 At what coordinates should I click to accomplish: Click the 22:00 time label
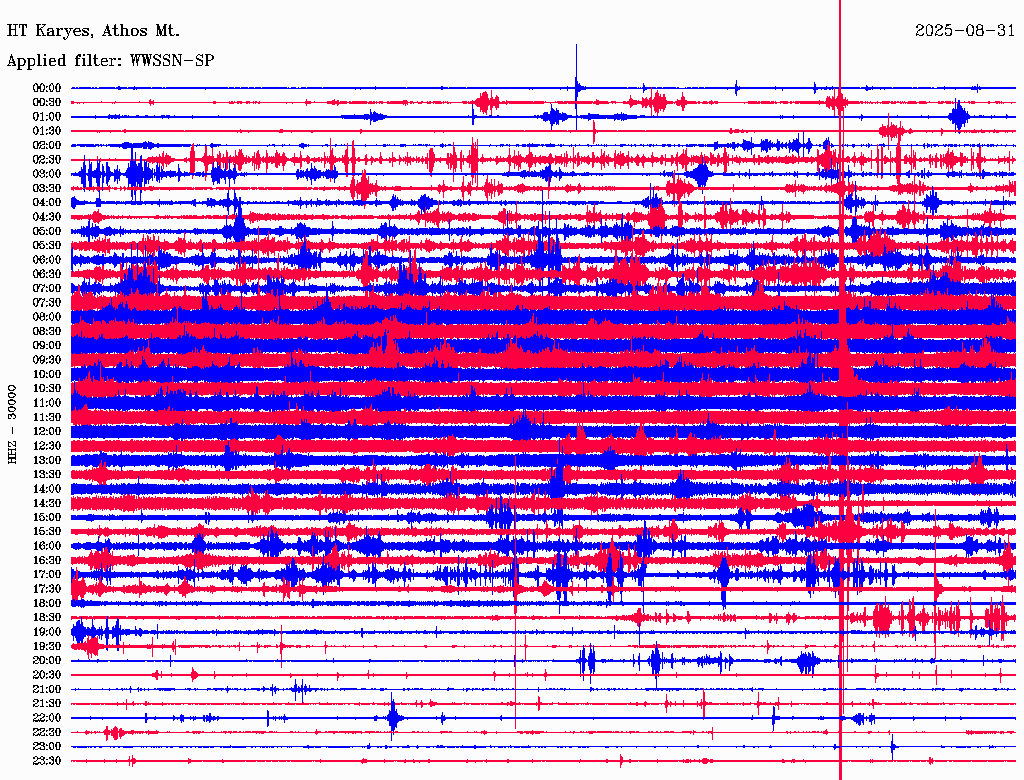click(x=47, y=717)
